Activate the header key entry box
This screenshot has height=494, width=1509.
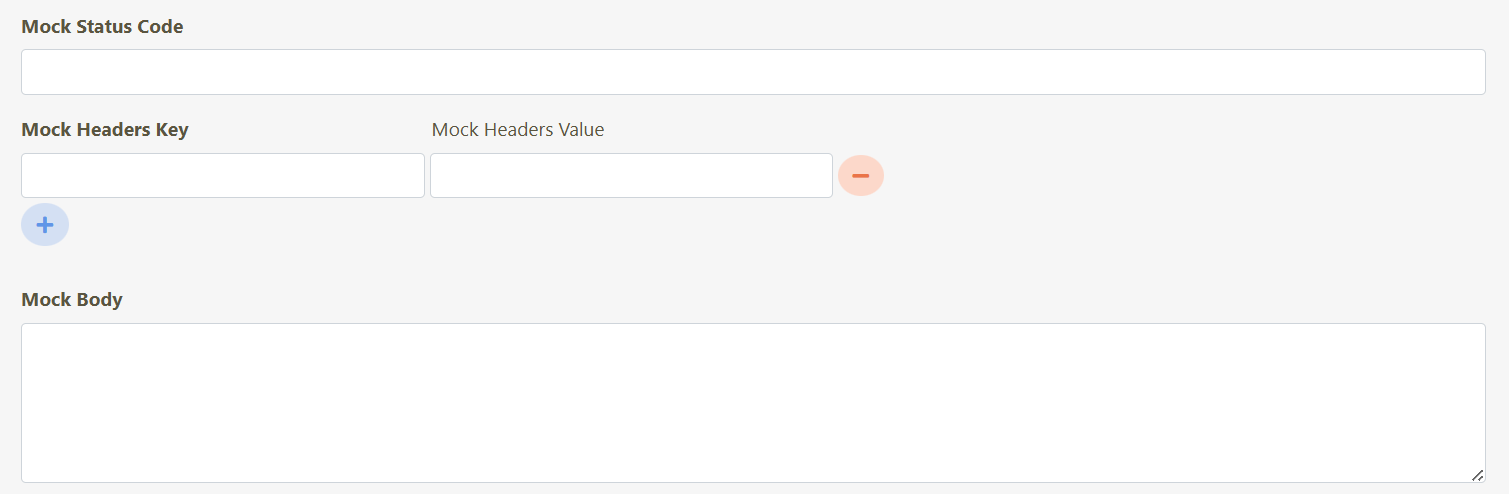[223, 176]
